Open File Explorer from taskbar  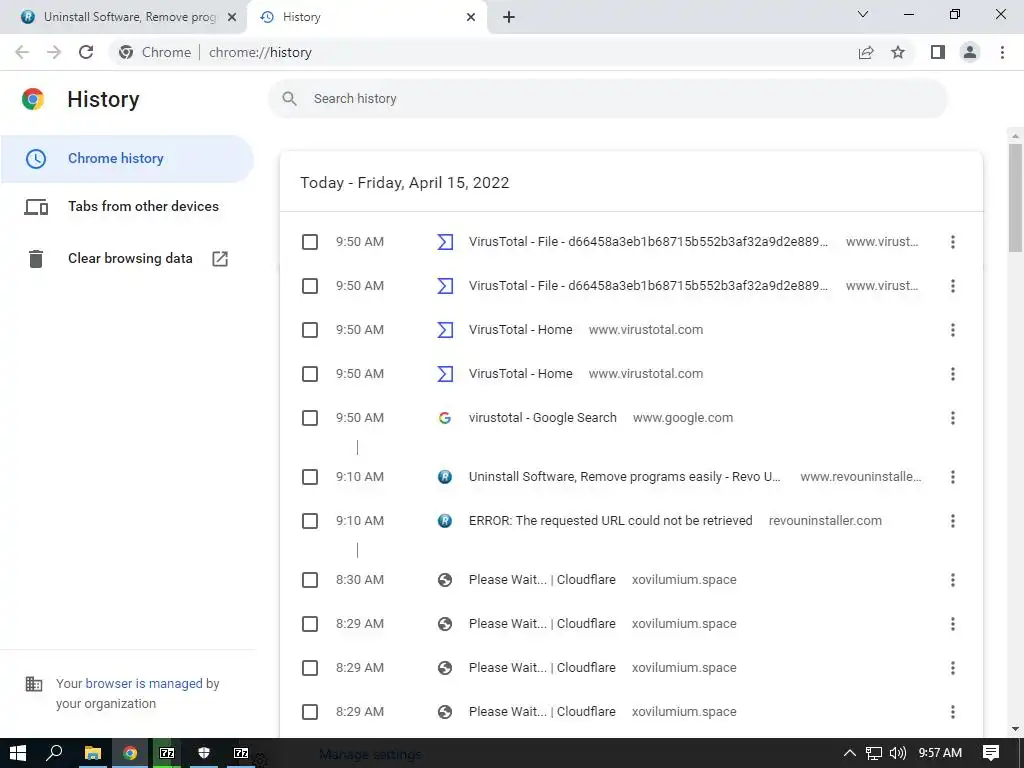[93, 753]
